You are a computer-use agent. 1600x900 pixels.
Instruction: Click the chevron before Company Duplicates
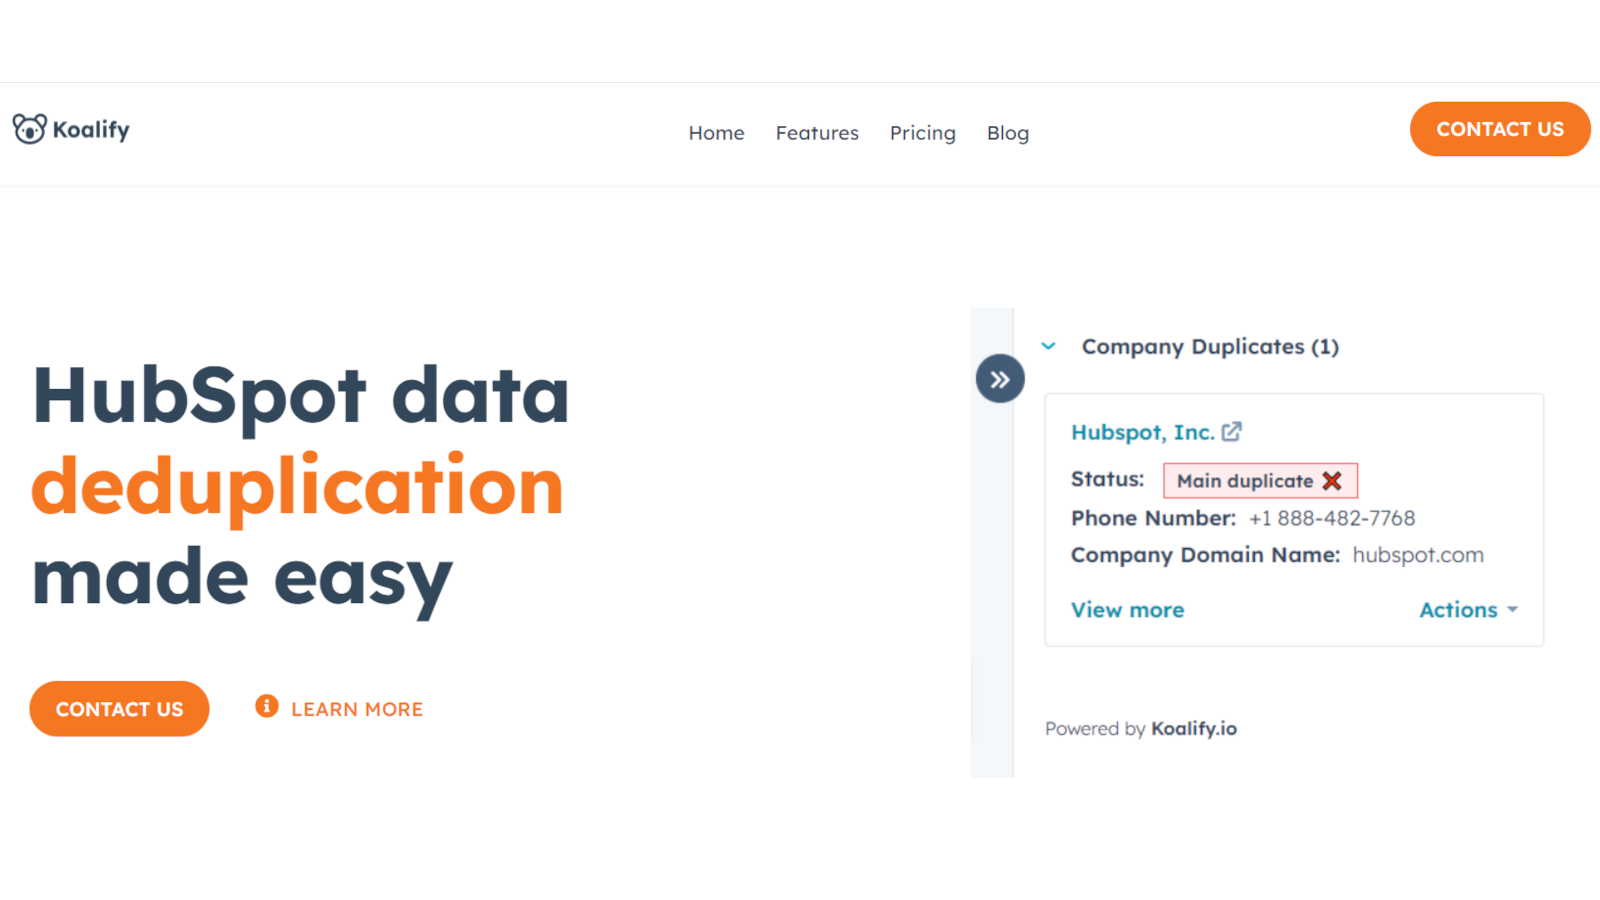(x=1048, y=346)
